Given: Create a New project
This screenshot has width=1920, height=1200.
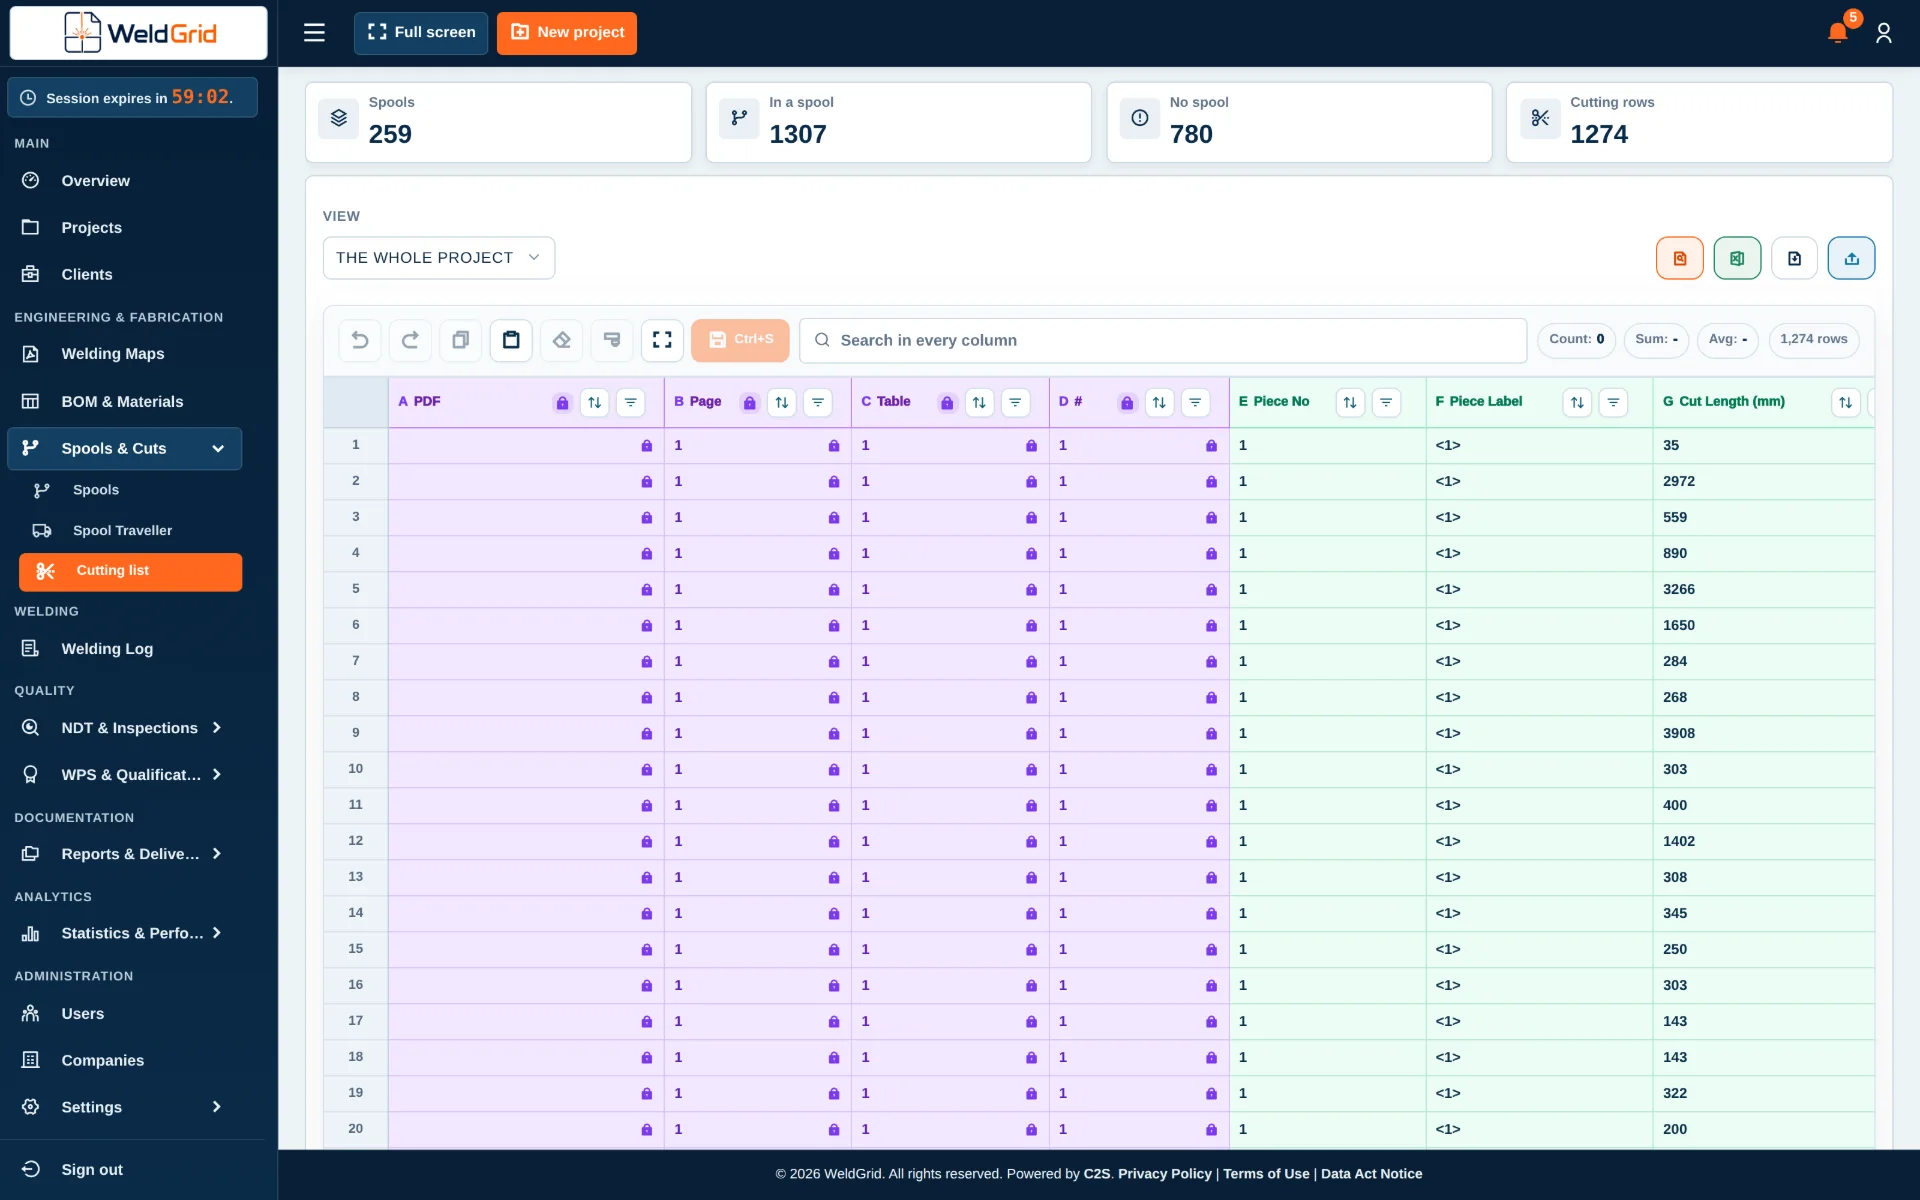Looking at the screenshot, I should (x=567, y=33).
